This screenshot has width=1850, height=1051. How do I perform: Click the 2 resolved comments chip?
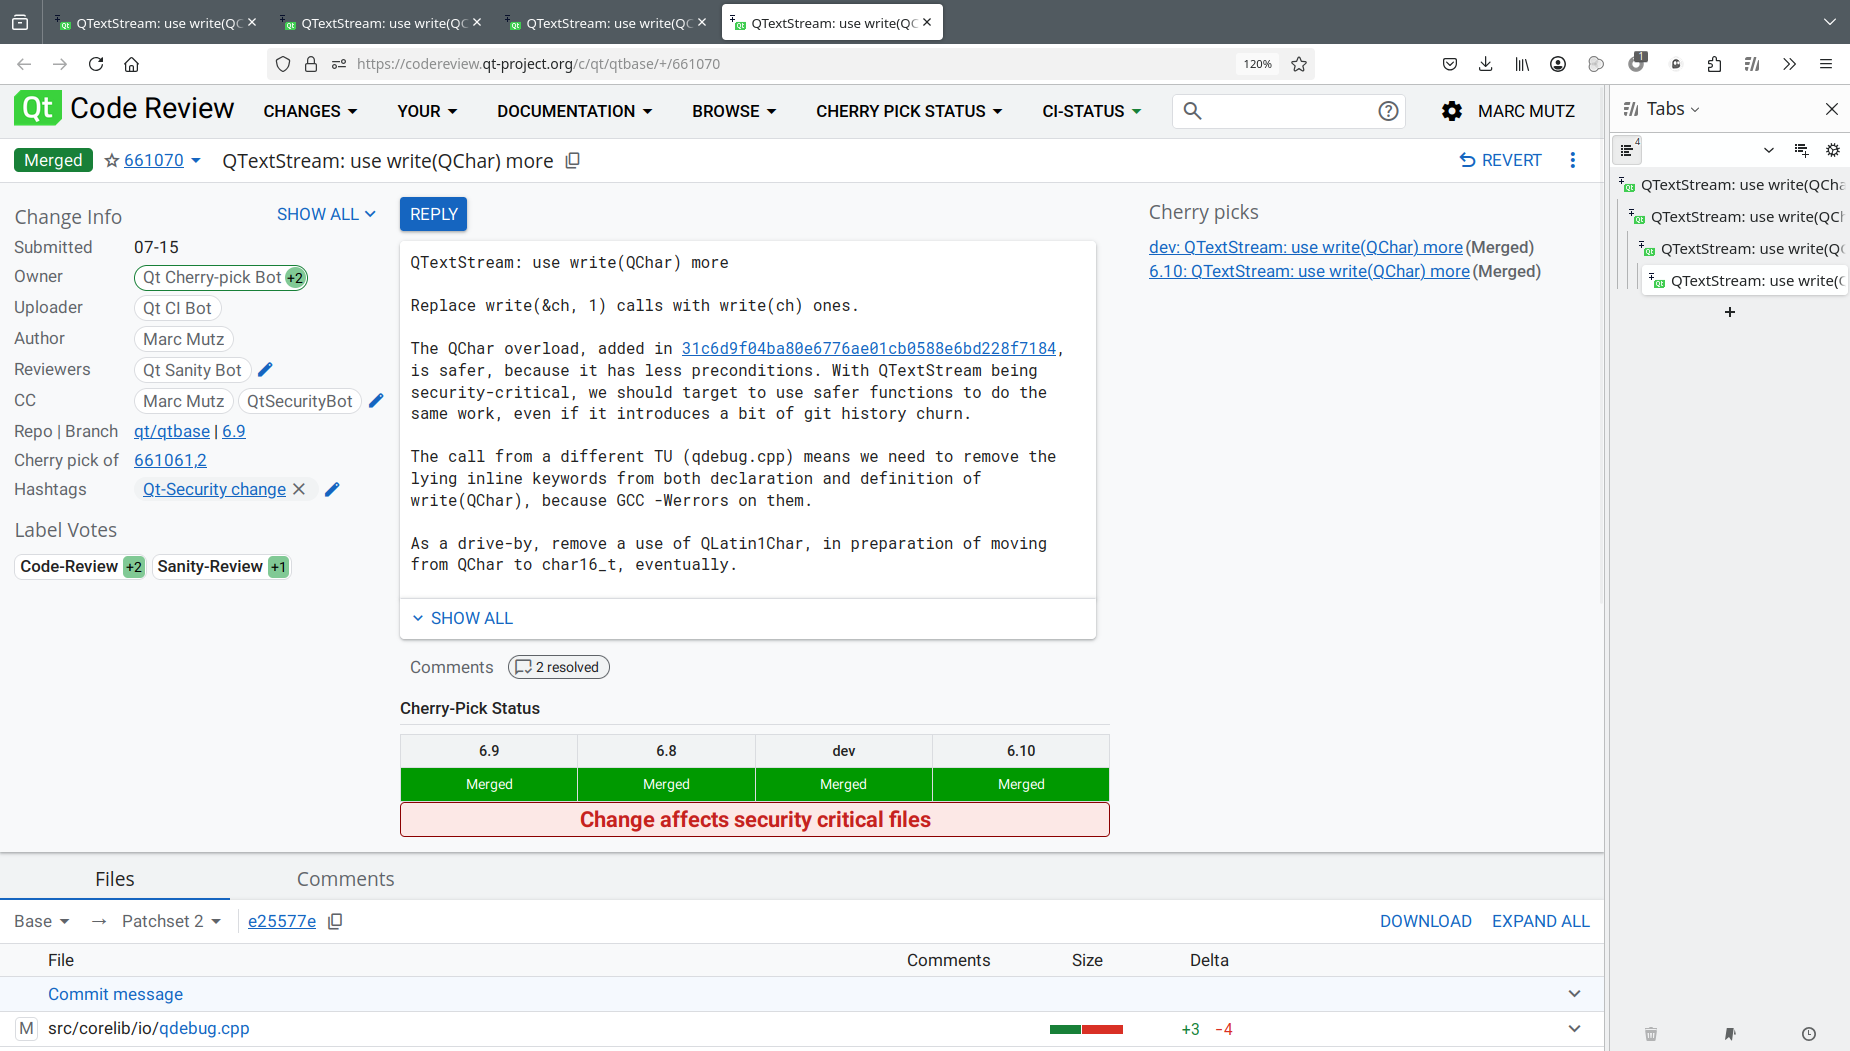tap(558, 667)
